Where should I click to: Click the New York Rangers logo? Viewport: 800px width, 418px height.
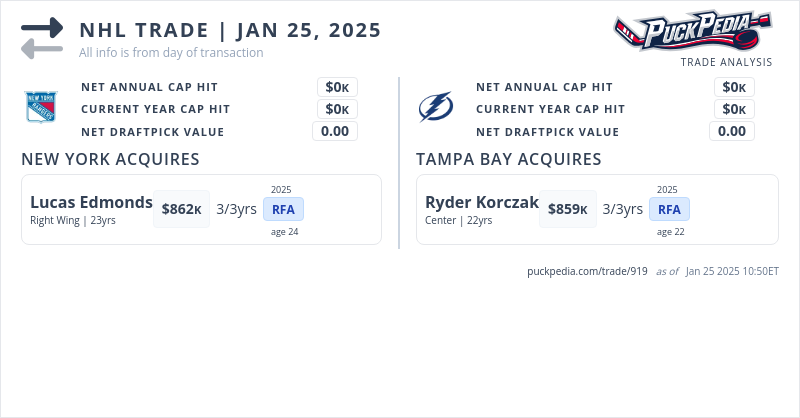click(x=41, y=106)
